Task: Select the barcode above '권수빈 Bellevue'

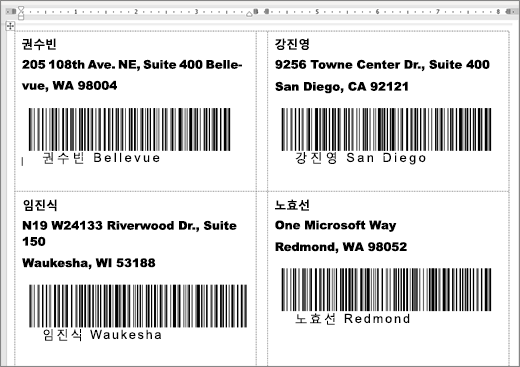Action: tap(129, 129)
